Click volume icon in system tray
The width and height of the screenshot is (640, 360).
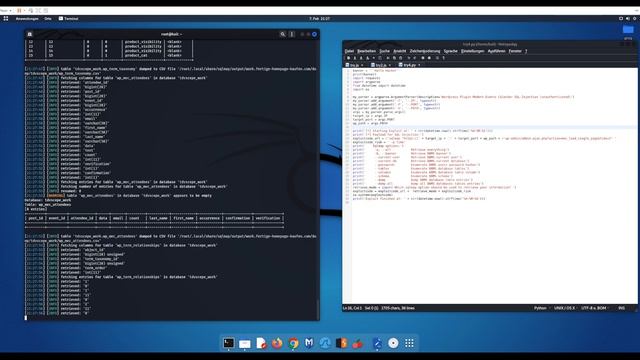628,18
